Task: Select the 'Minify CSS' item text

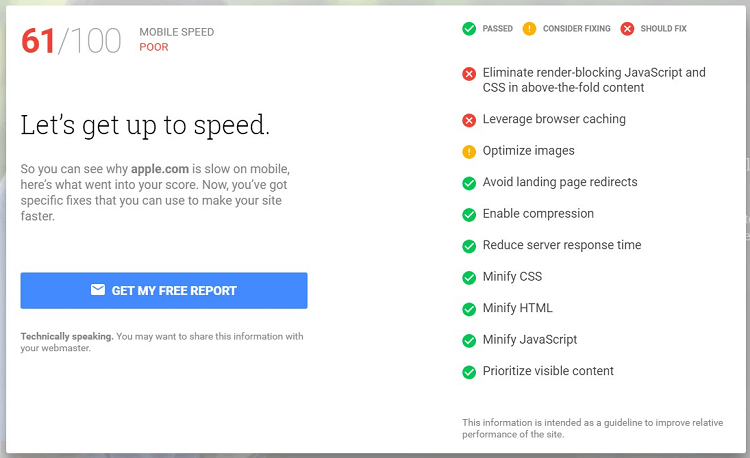Action: point(512,276)
